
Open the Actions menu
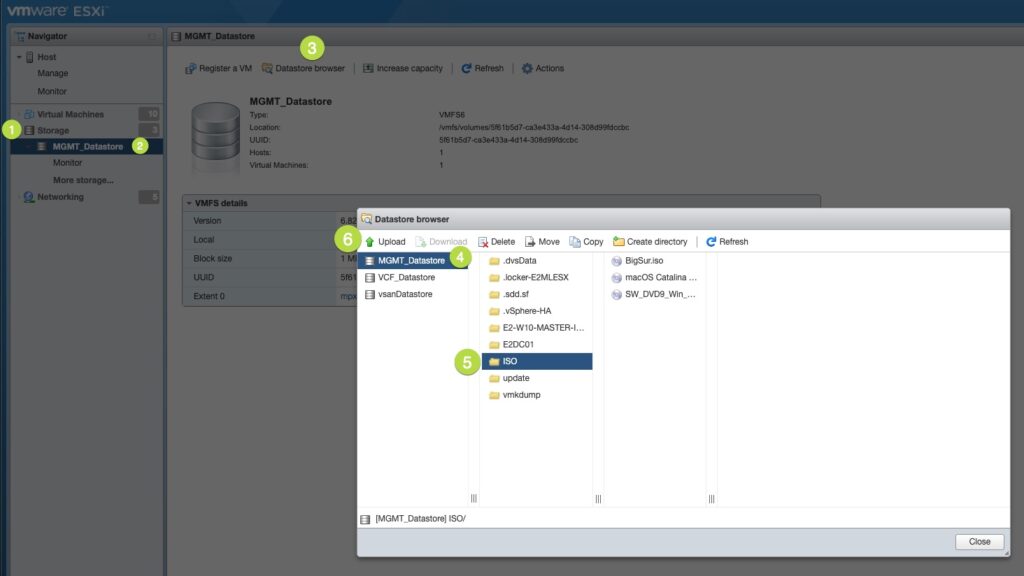pos(545,69)
